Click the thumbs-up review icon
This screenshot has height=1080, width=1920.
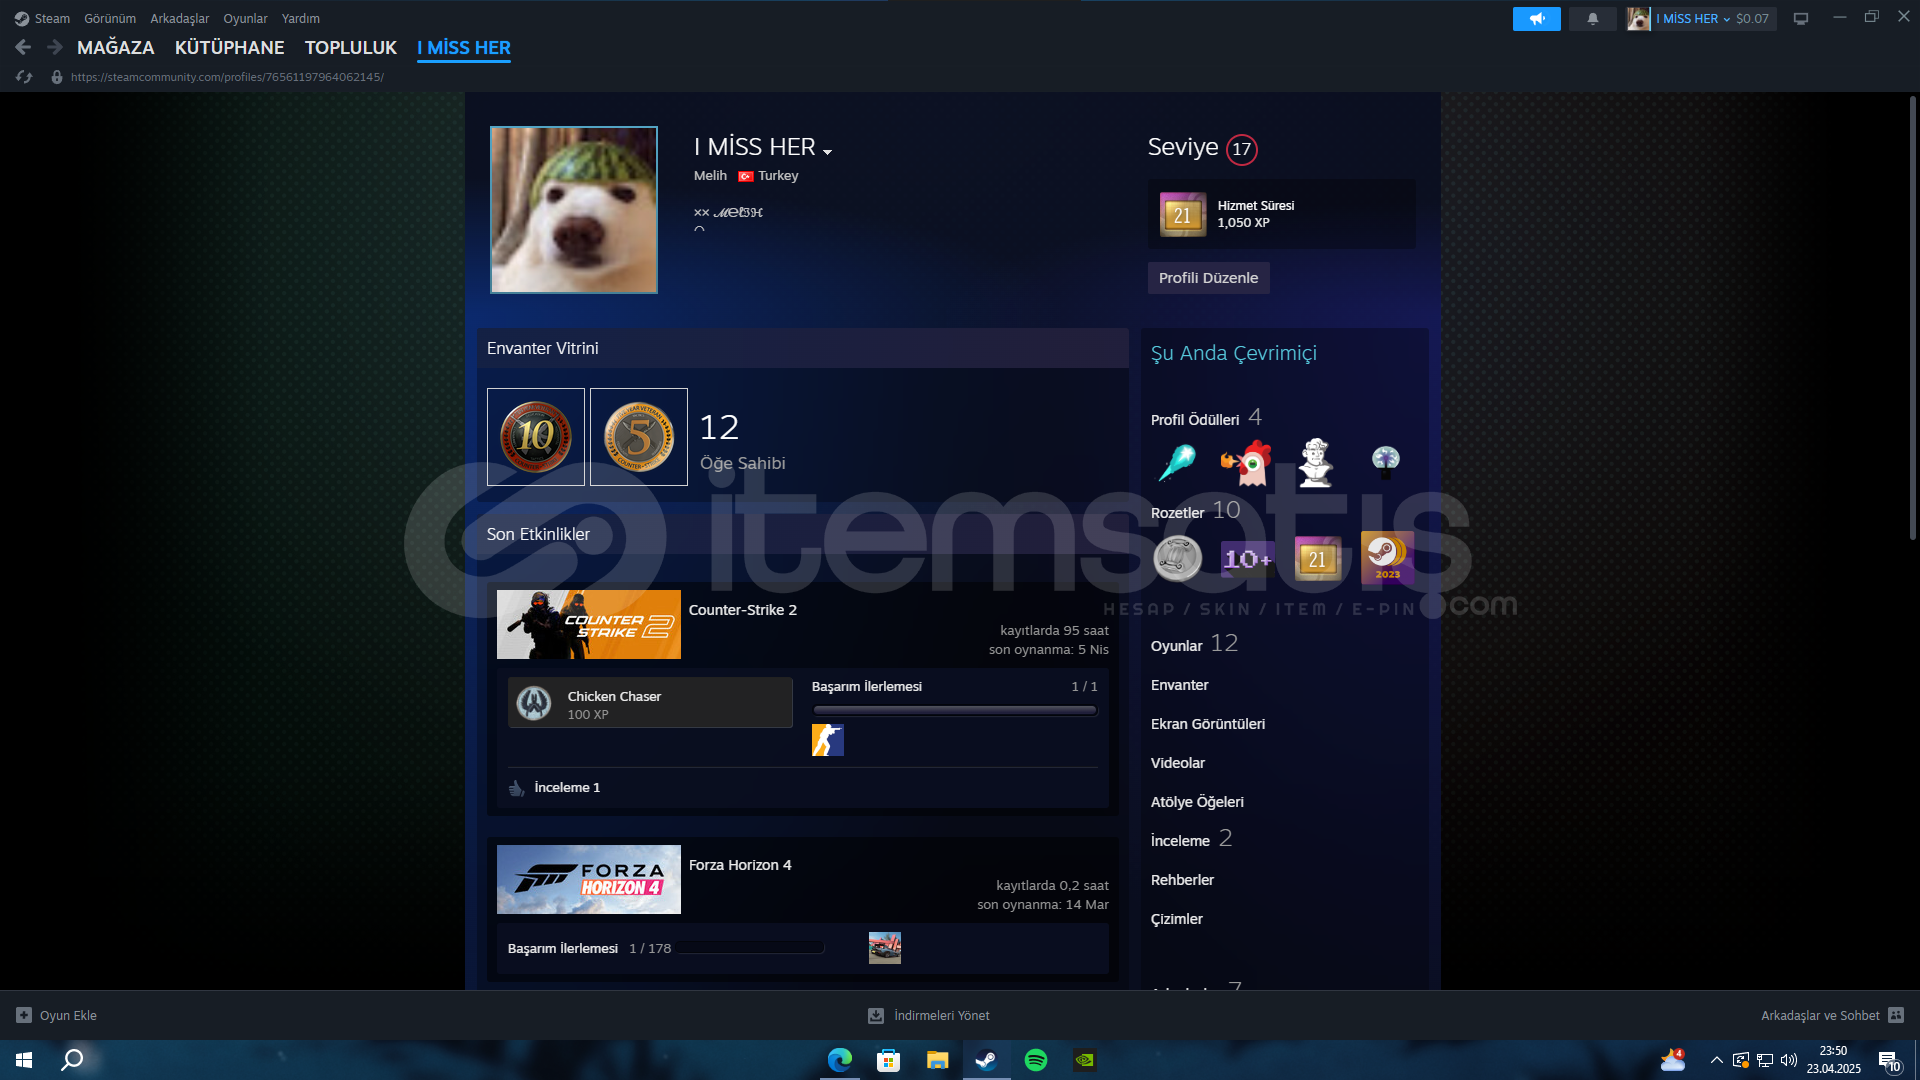click(x=516, y=788)
